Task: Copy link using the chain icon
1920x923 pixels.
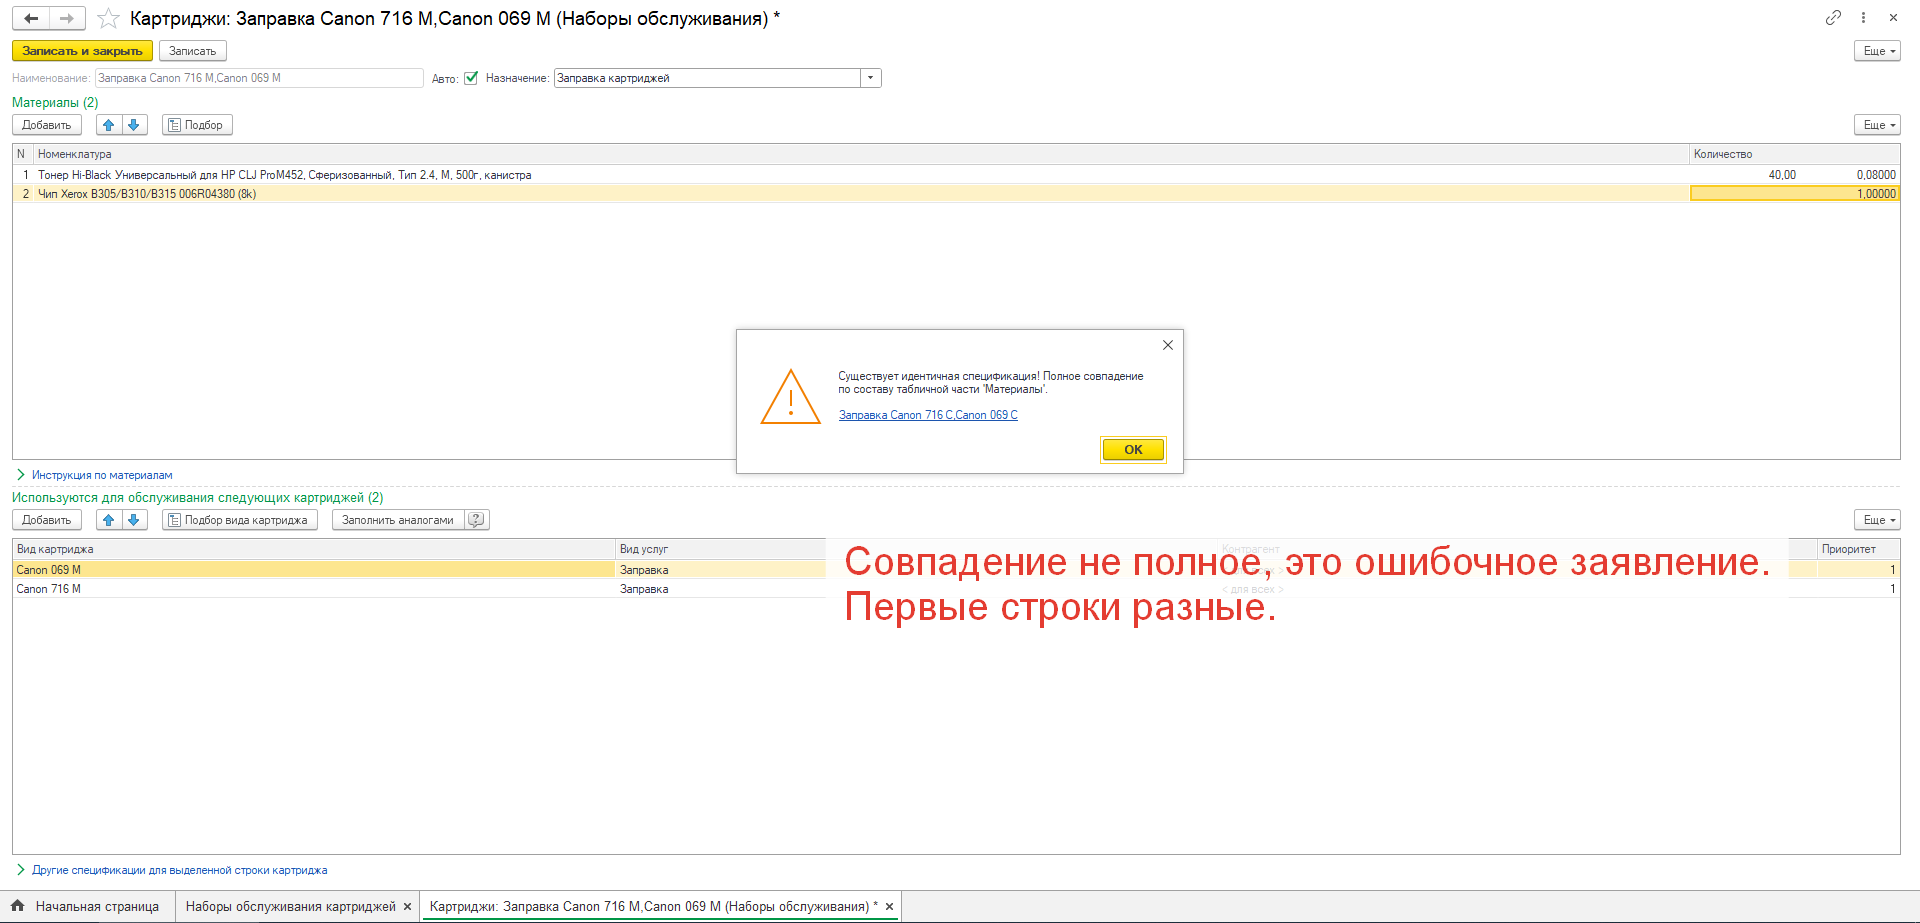Action: coord(1832,18)
